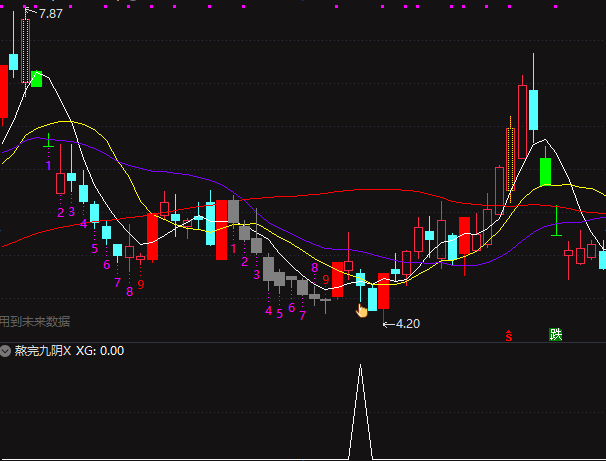Click the 熬完九阴X indicator name
The height and width of the screenshot is (461, 606).
click(43, 351)
